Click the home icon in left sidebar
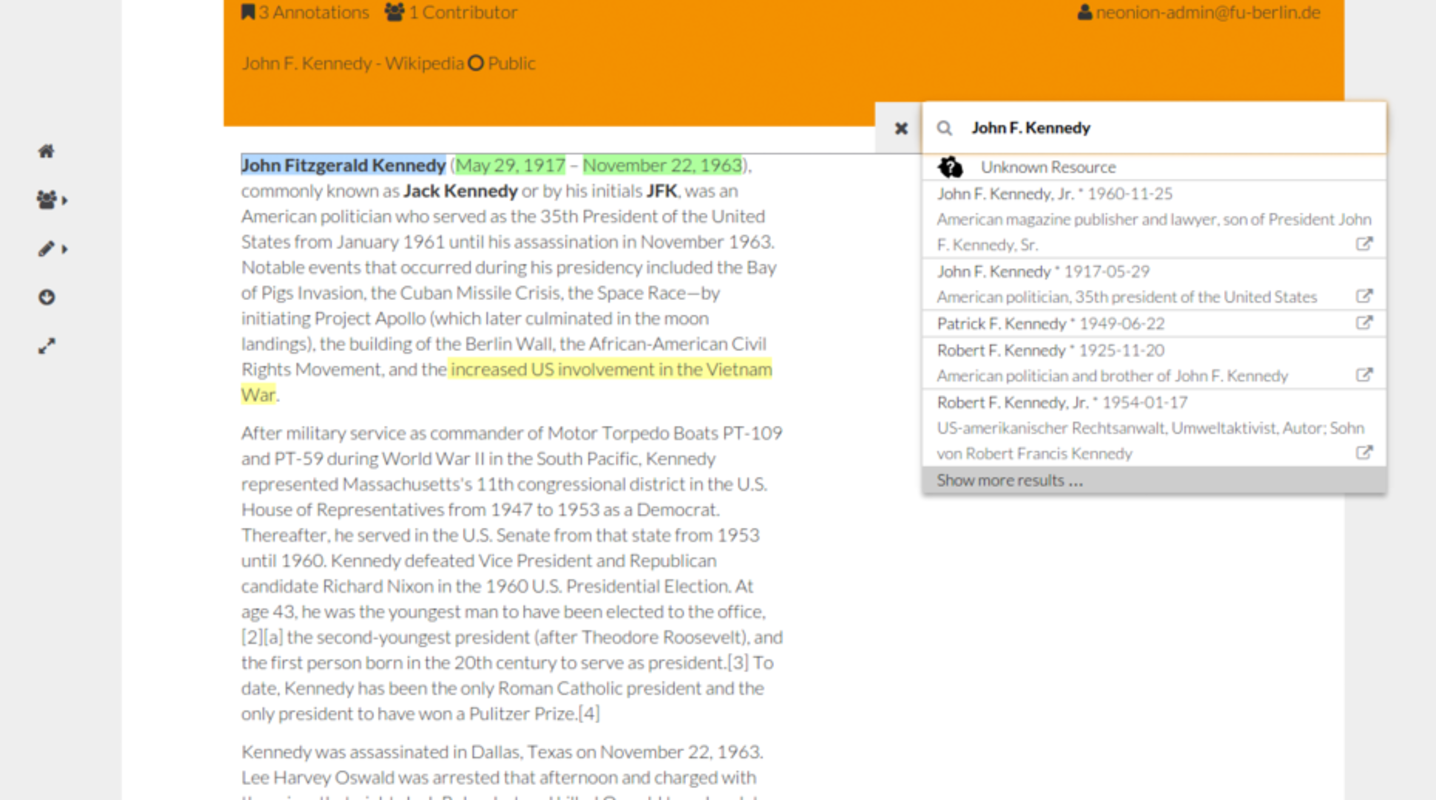Viewport: 1436px width, 800px height. click(46, 151)
